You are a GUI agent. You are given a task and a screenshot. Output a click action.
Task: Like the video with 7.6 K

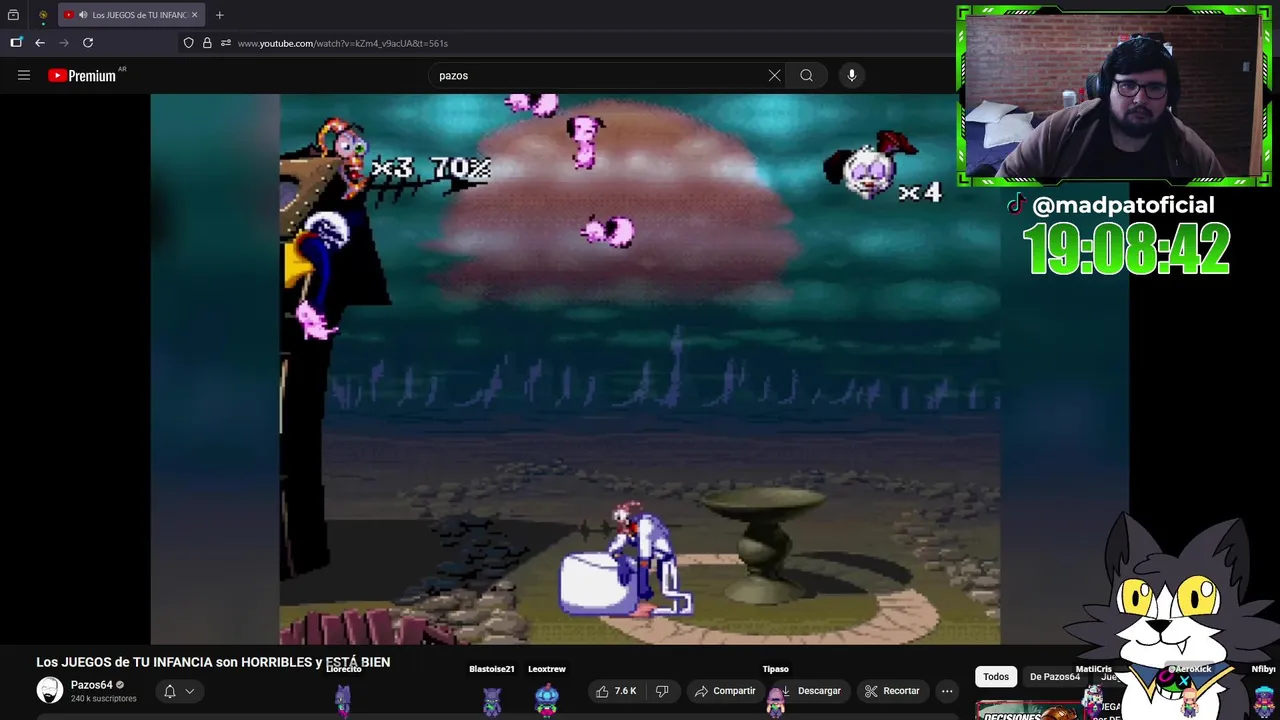(x=616, y=691)
